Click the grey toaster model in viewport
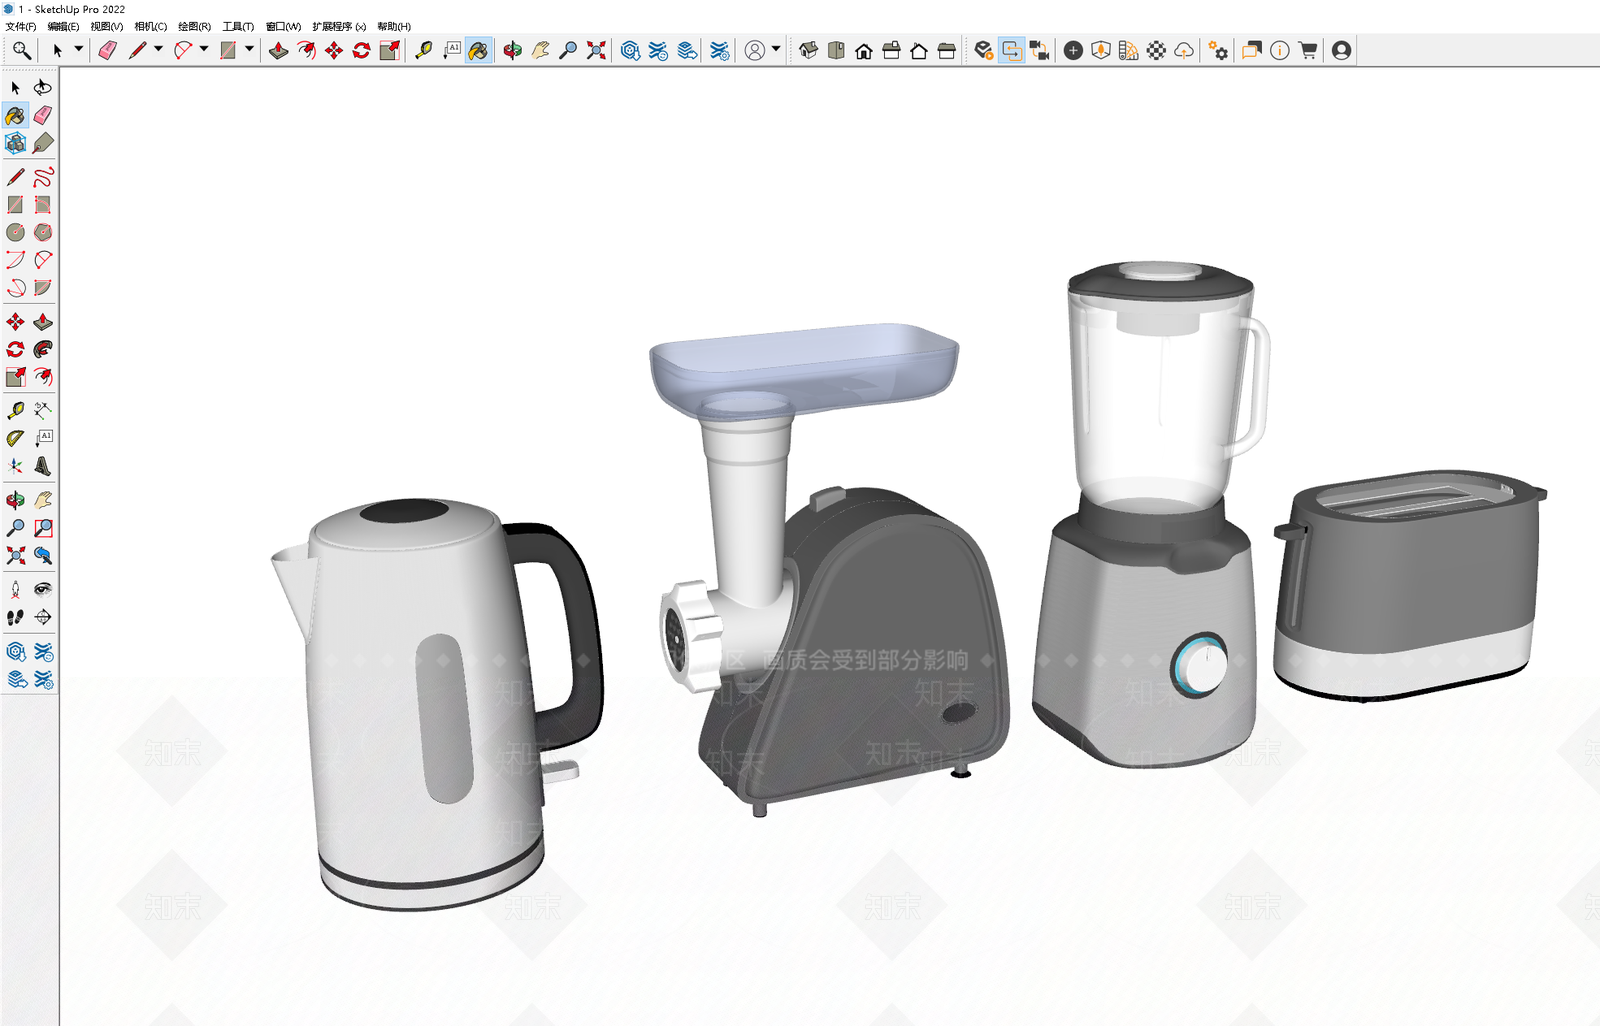 tap(1410, 585)
